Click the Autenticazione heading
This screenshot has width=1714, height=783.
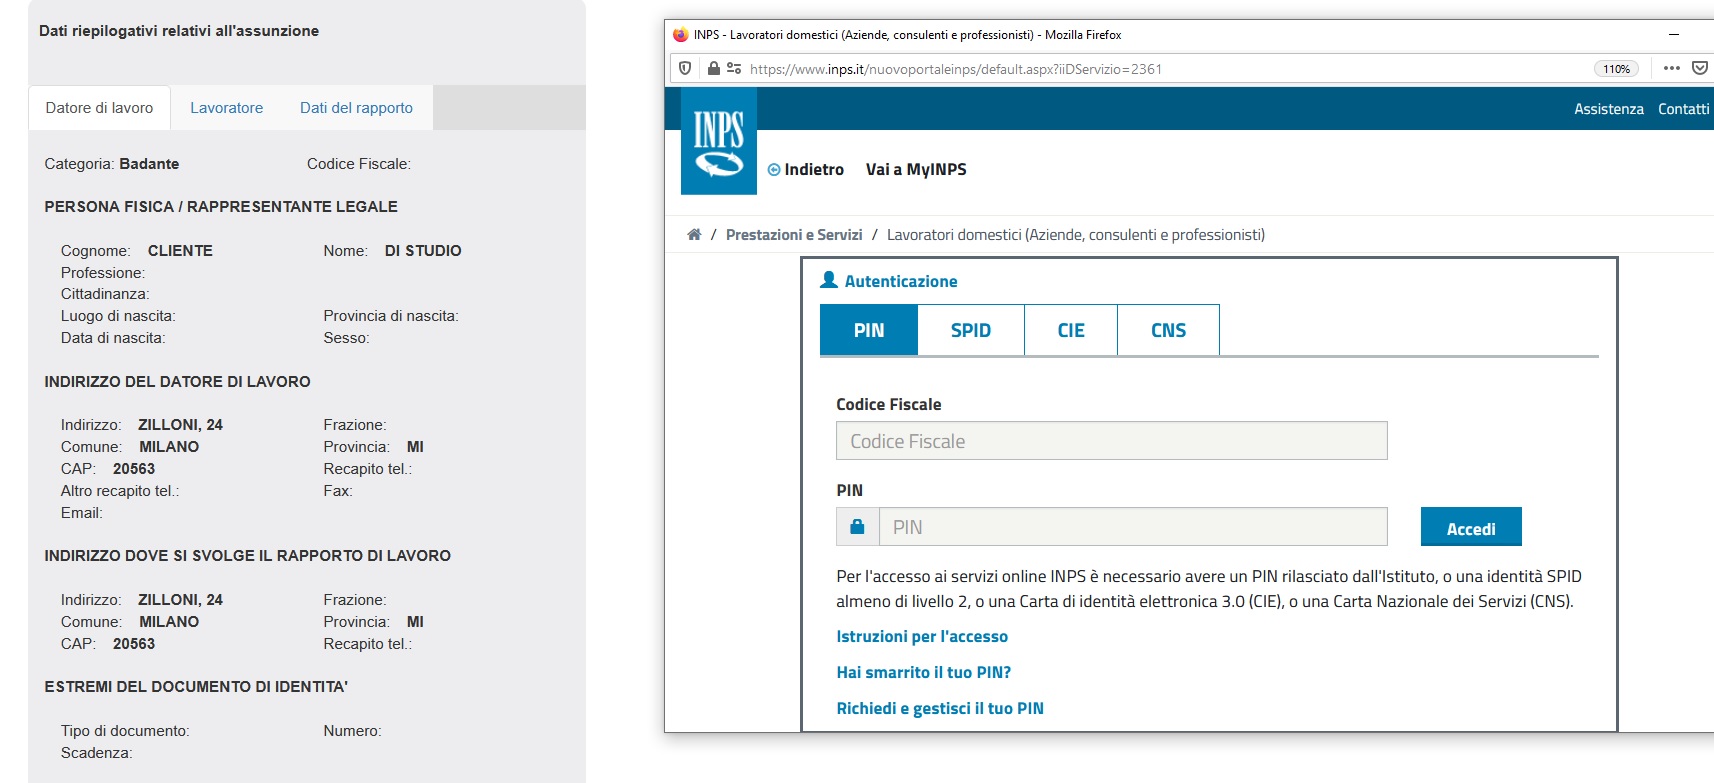(x=901, y=281)
